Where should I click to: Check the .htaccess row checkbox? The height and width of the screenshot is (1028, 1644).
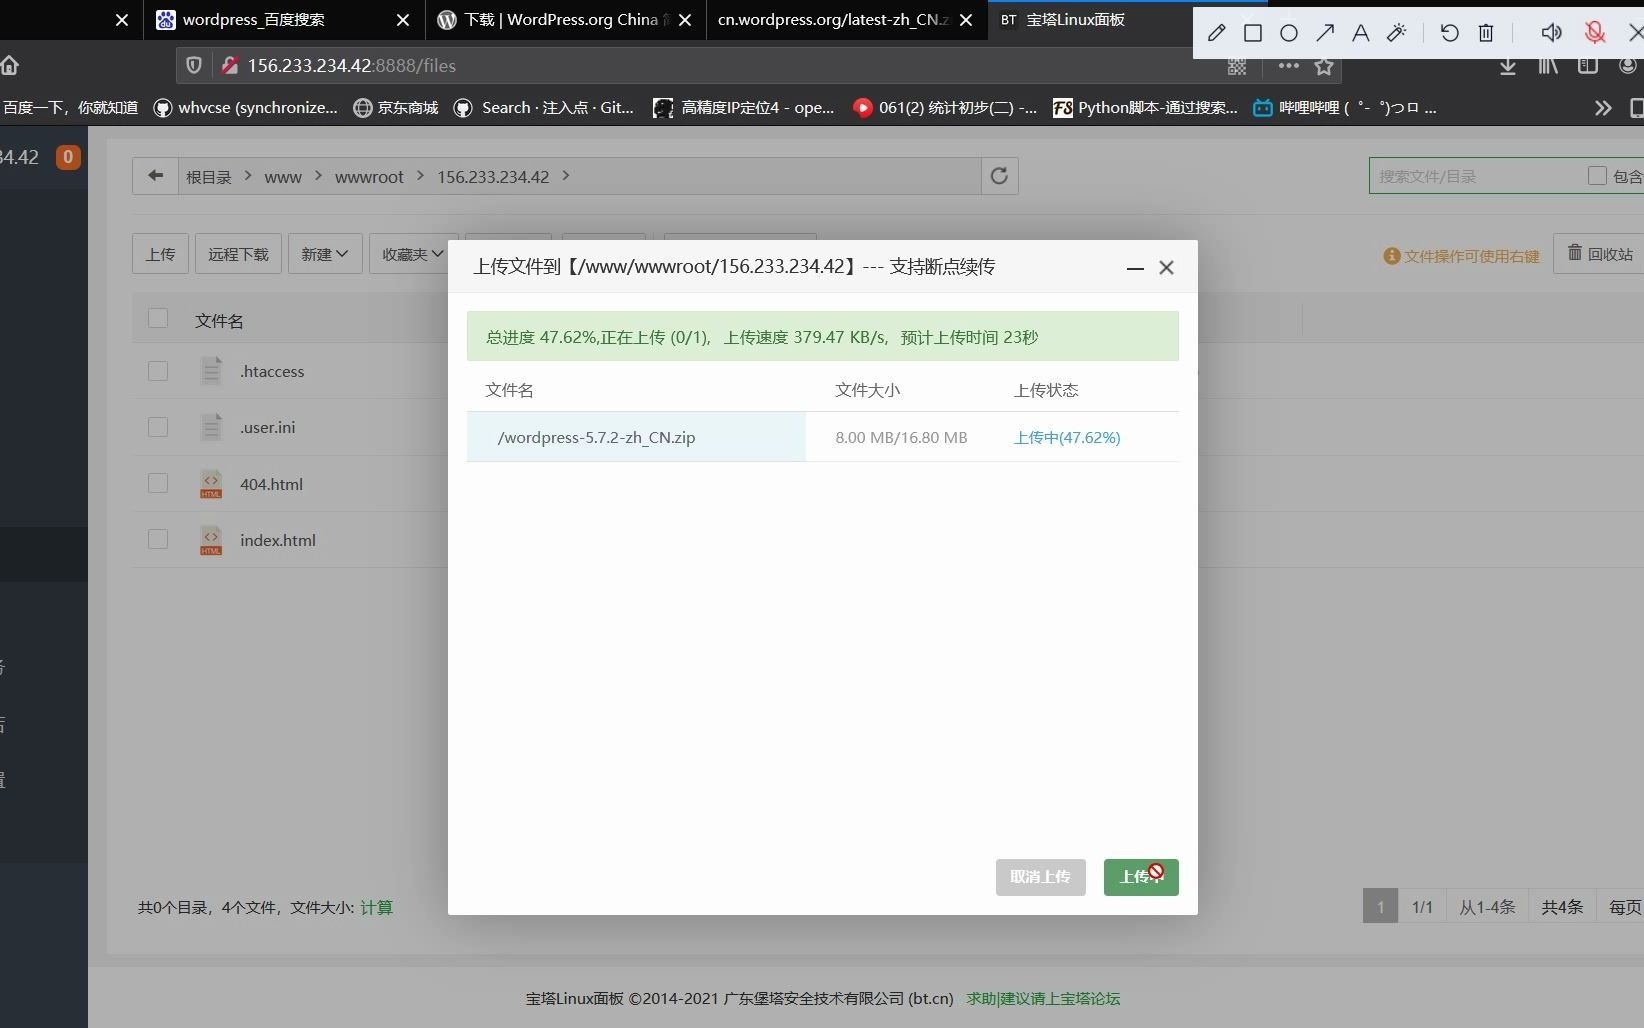[158, 371]
